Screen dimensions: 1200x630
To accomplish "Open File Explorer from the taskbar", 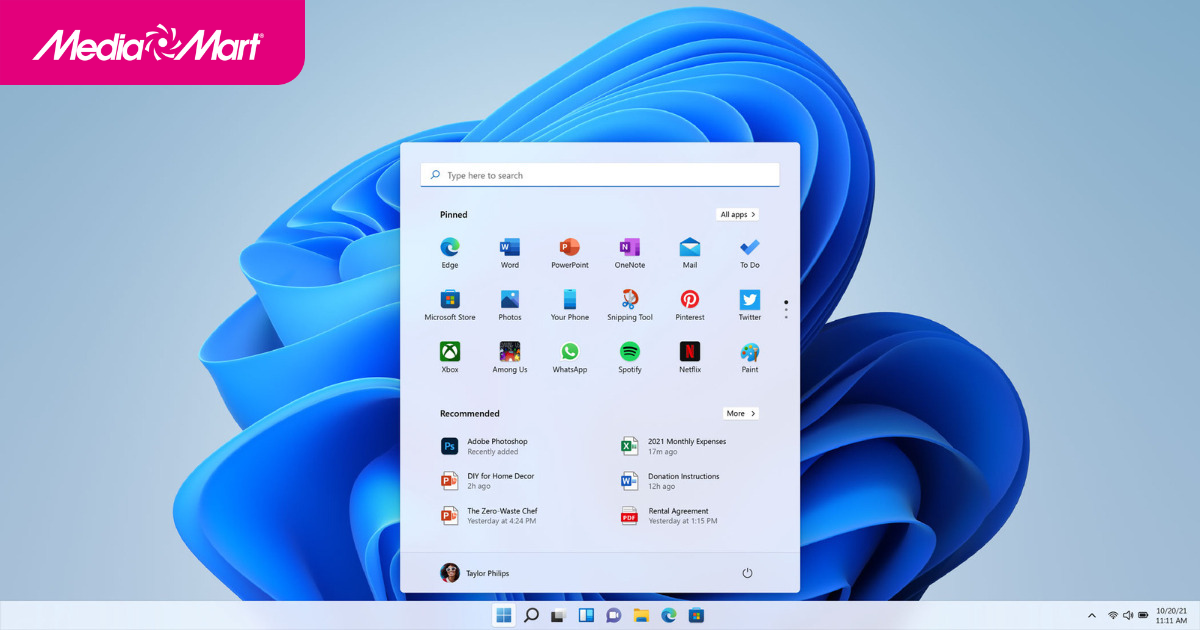I will (x=641, y=615).
